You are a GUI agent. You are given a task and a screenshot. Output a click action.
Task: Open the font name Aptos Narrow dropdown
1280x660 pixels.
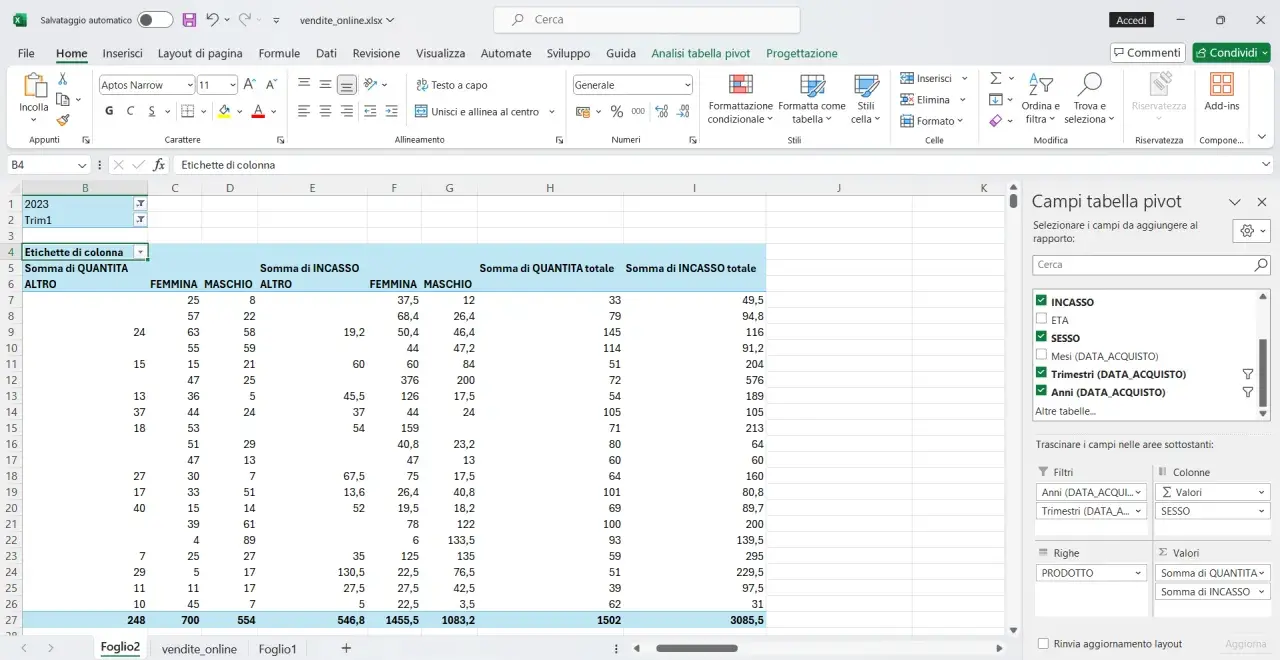[189, 85]
